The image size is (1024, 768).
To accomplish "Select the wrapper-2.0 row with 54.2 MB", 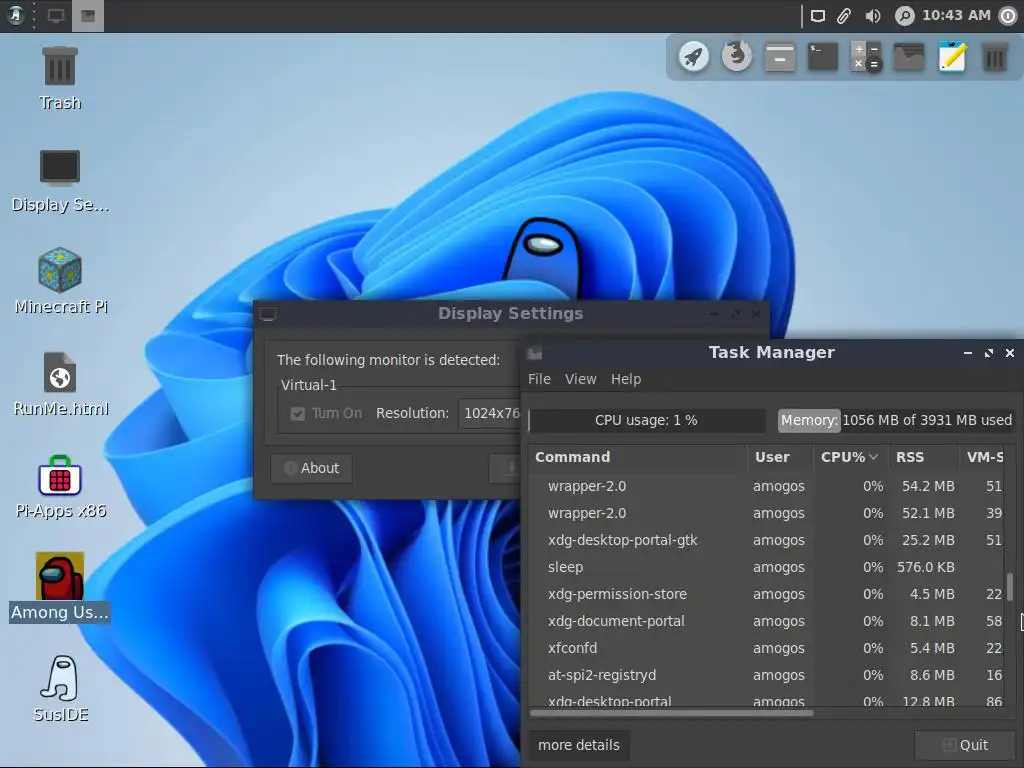I will pos(767,486).
